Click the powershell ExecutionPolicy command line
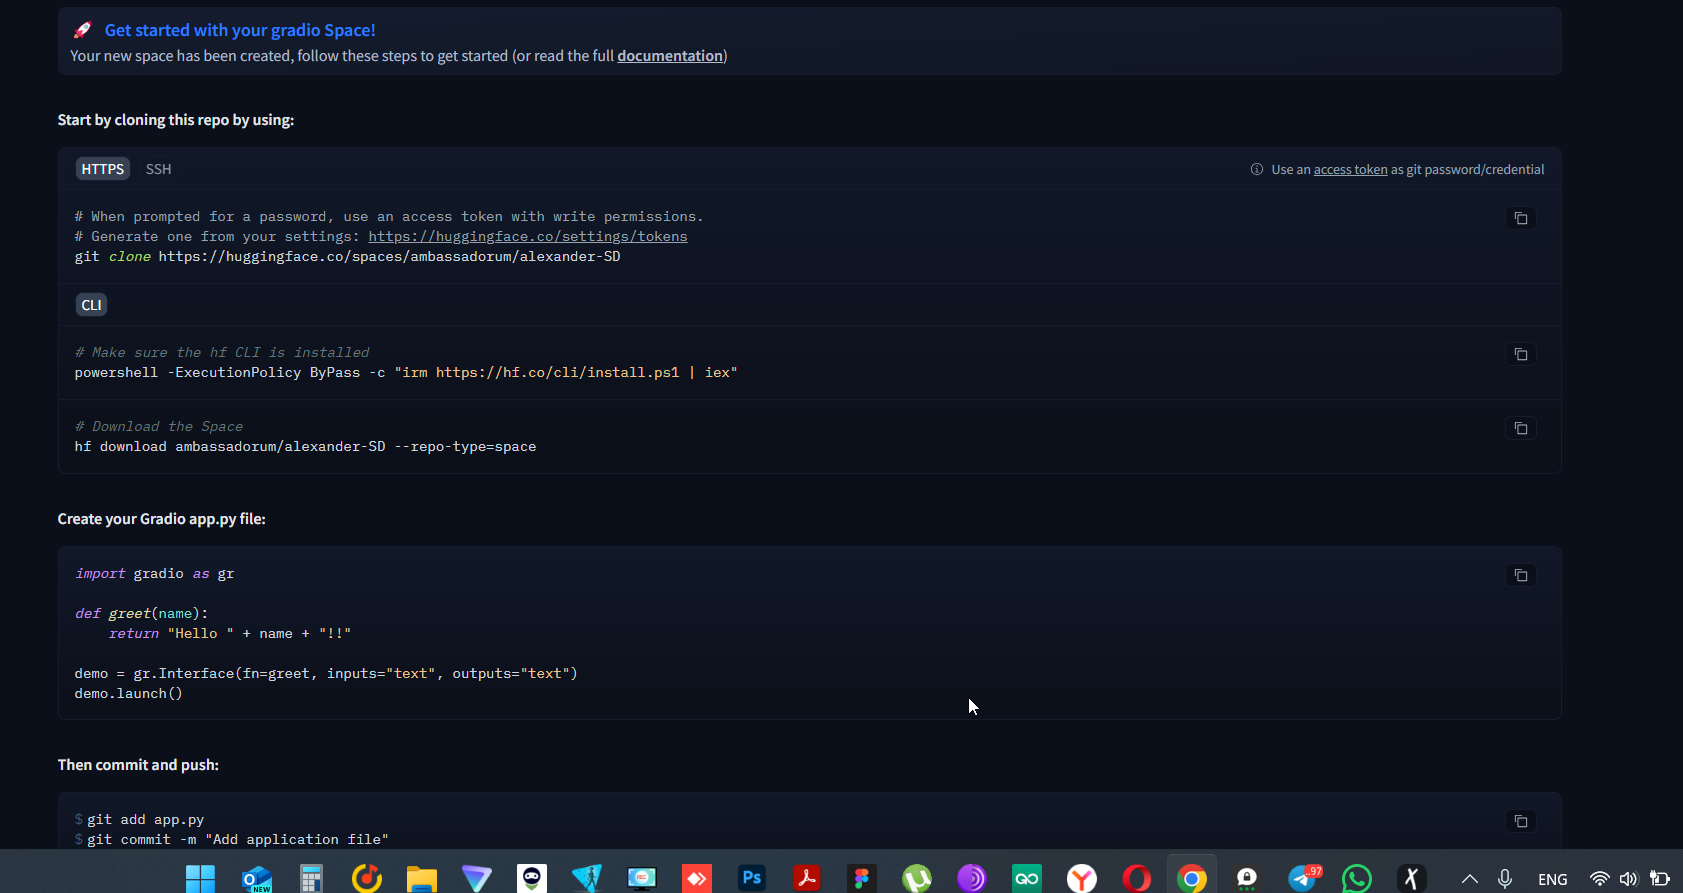This screenshot has height=893, width=1683. (406, 373)
